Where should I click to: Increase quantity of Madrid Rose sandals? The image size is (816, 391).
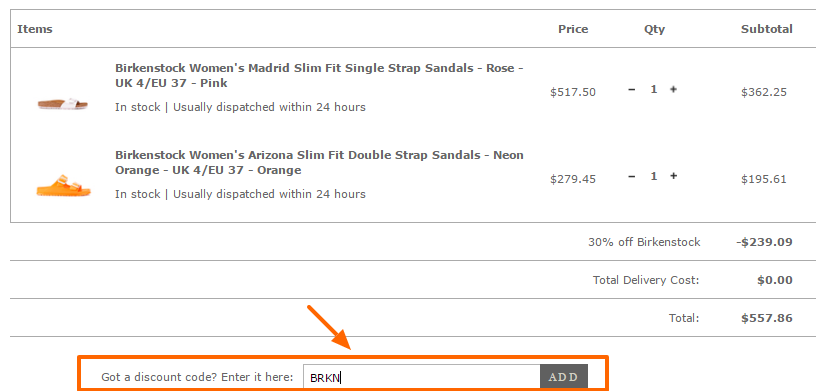[x=673, y=90]
